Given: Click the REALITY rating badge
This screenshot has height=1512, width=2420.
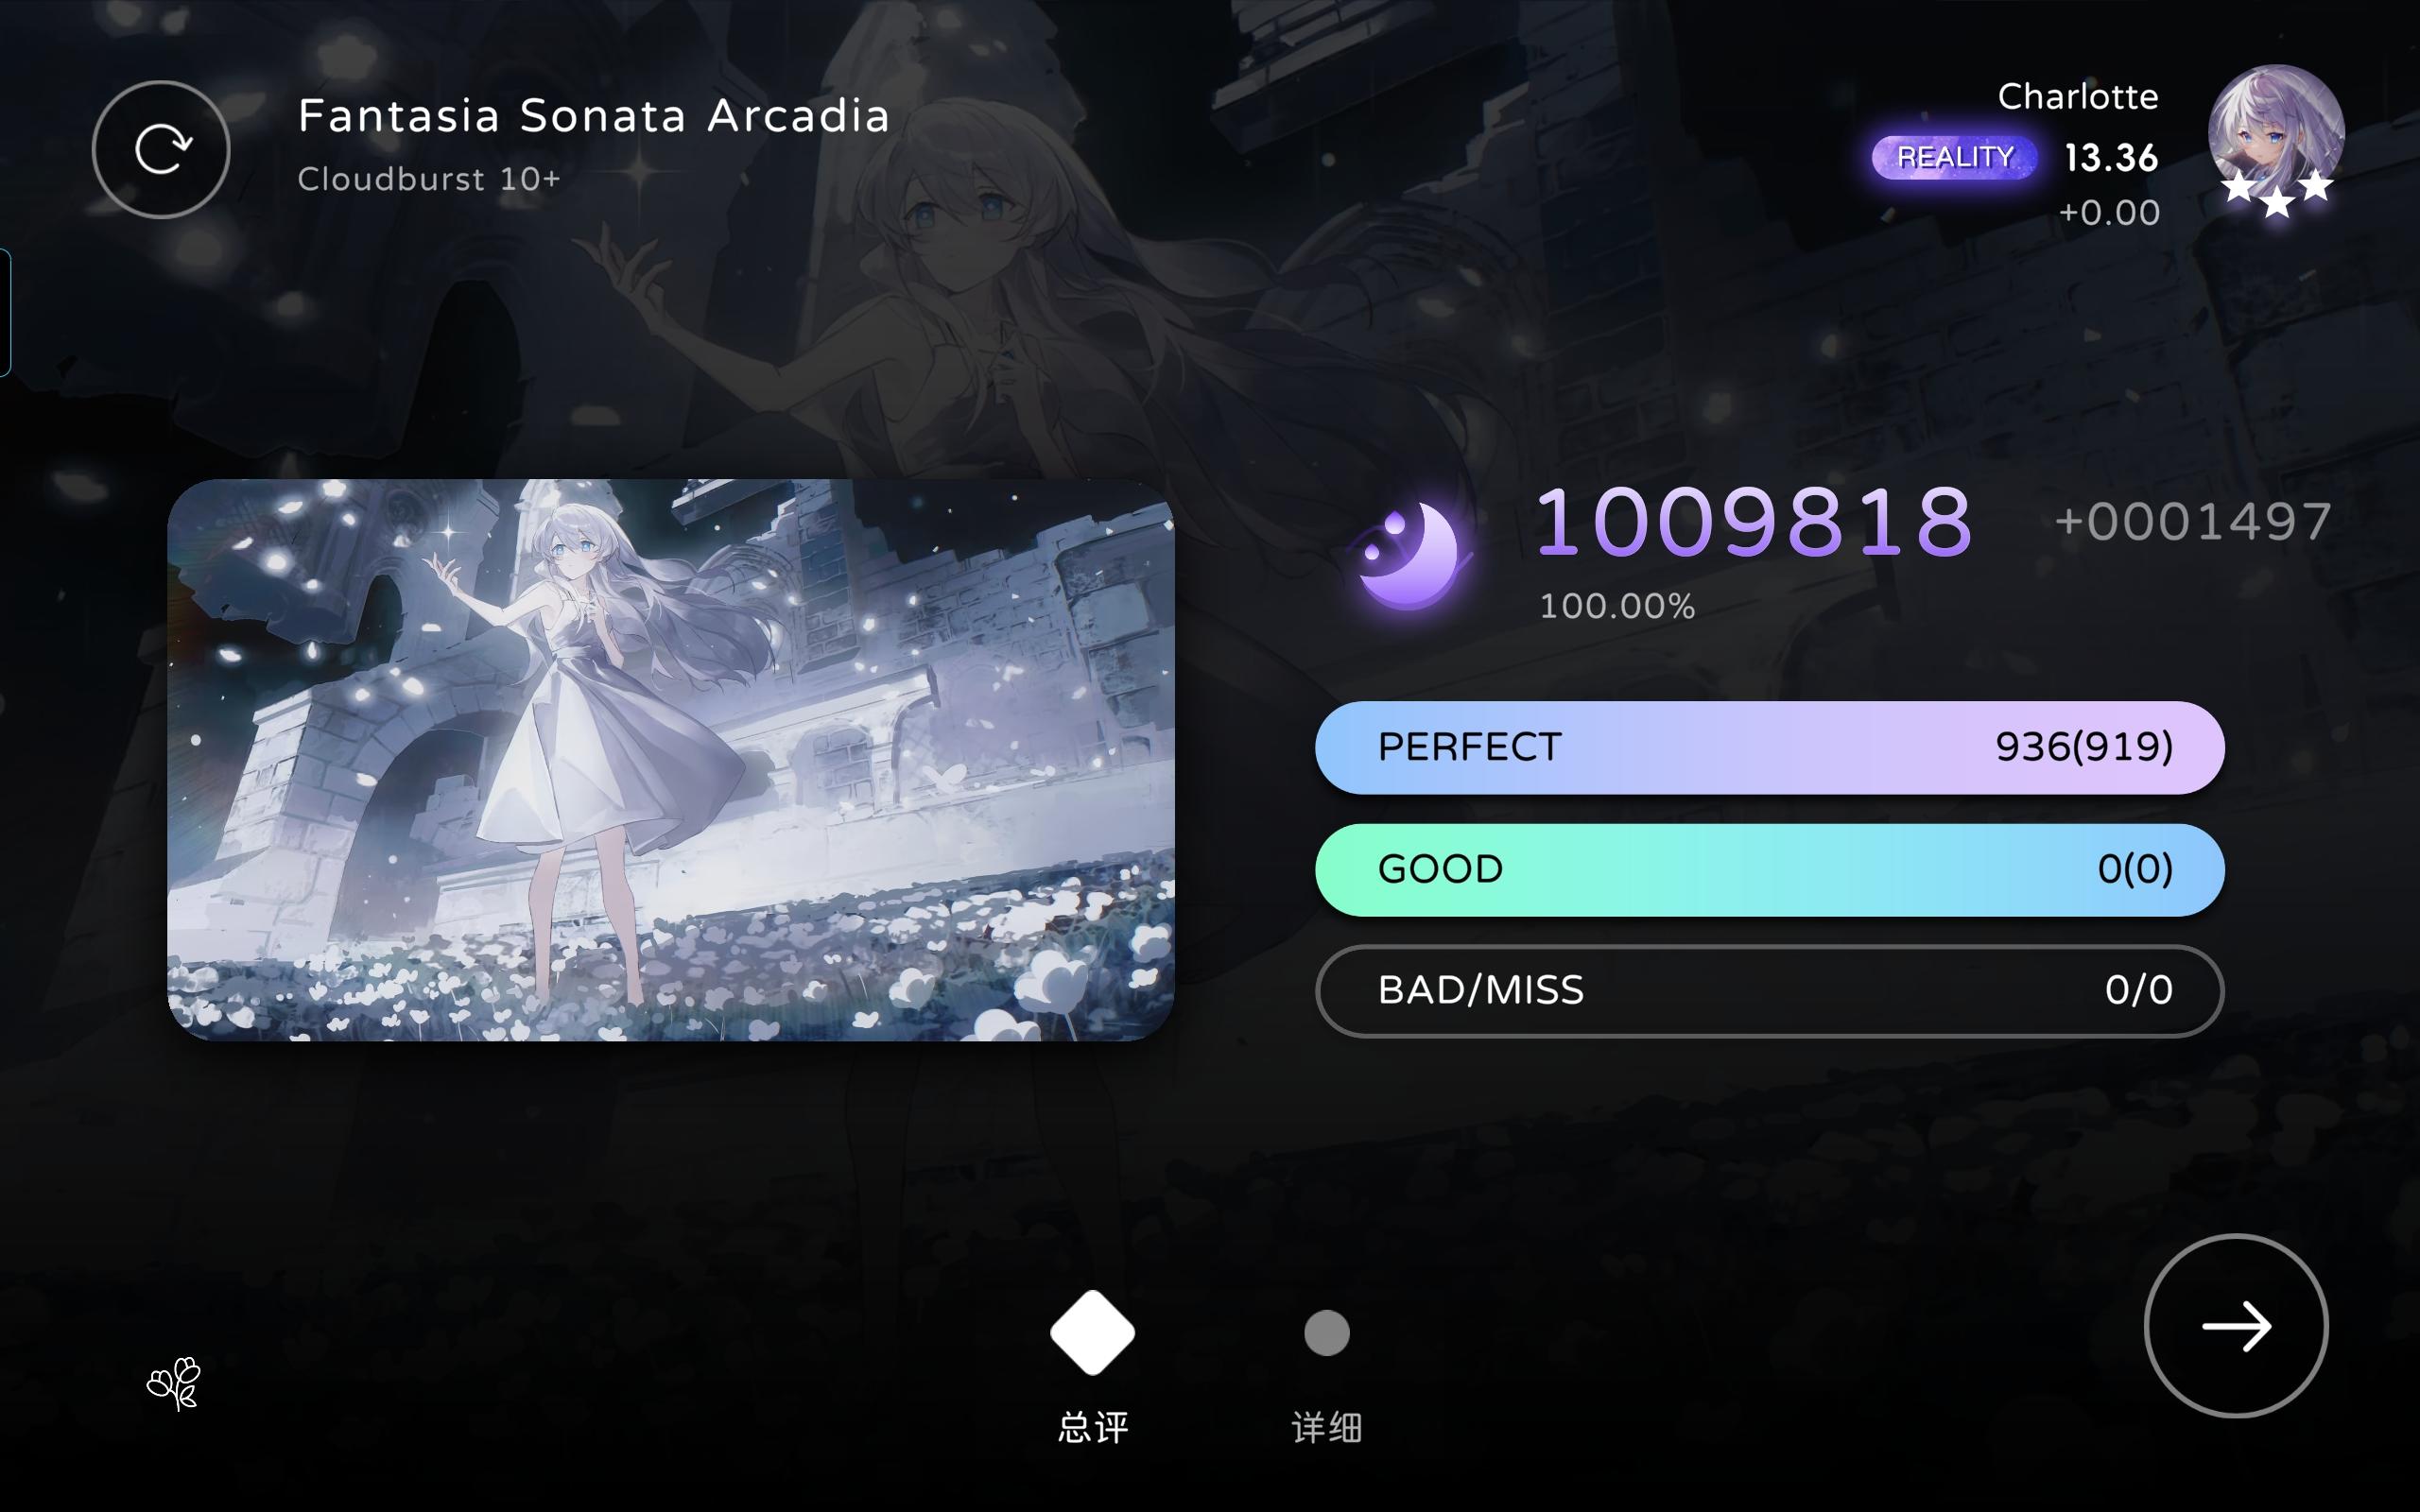Looking at the screenshot, I should (x=1954, y=157).
